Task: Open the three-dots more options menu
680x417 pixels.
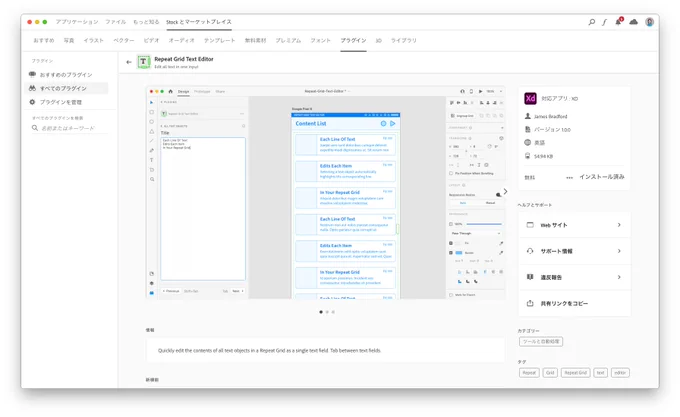Action: (569, 177)
